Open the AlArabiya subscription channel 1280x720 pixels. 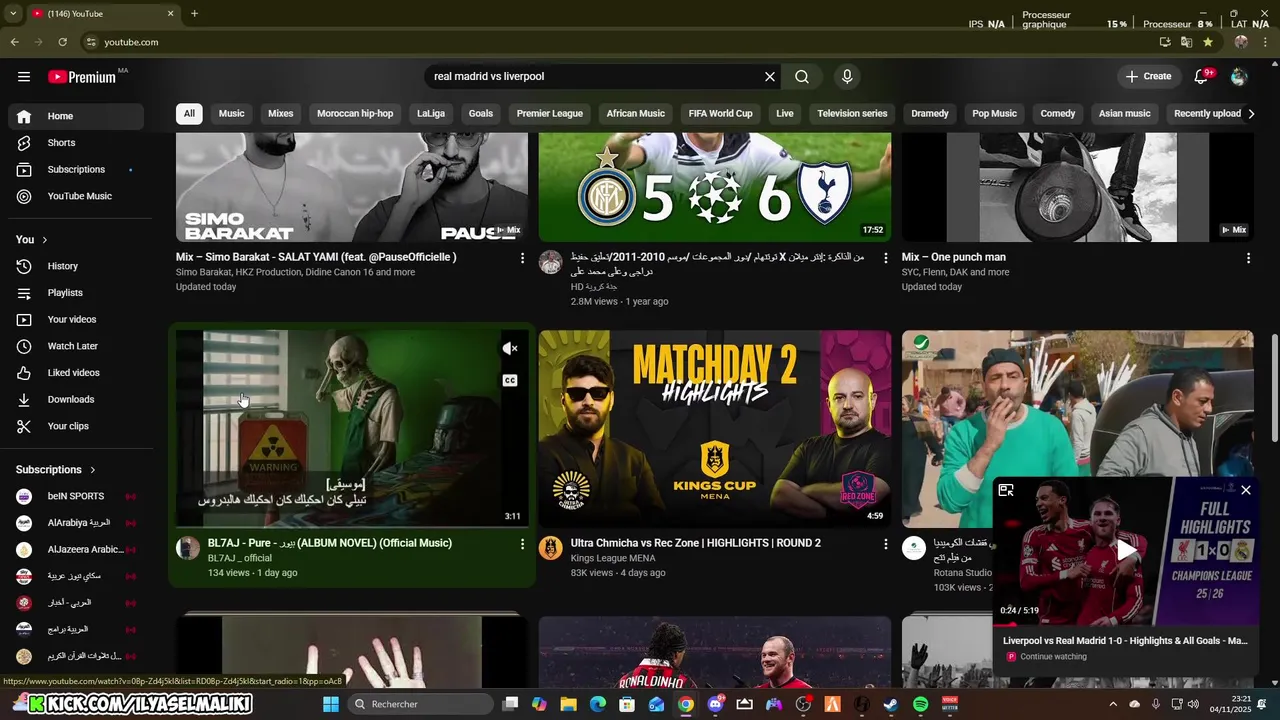pyautogui.click(x=76, y=523)
